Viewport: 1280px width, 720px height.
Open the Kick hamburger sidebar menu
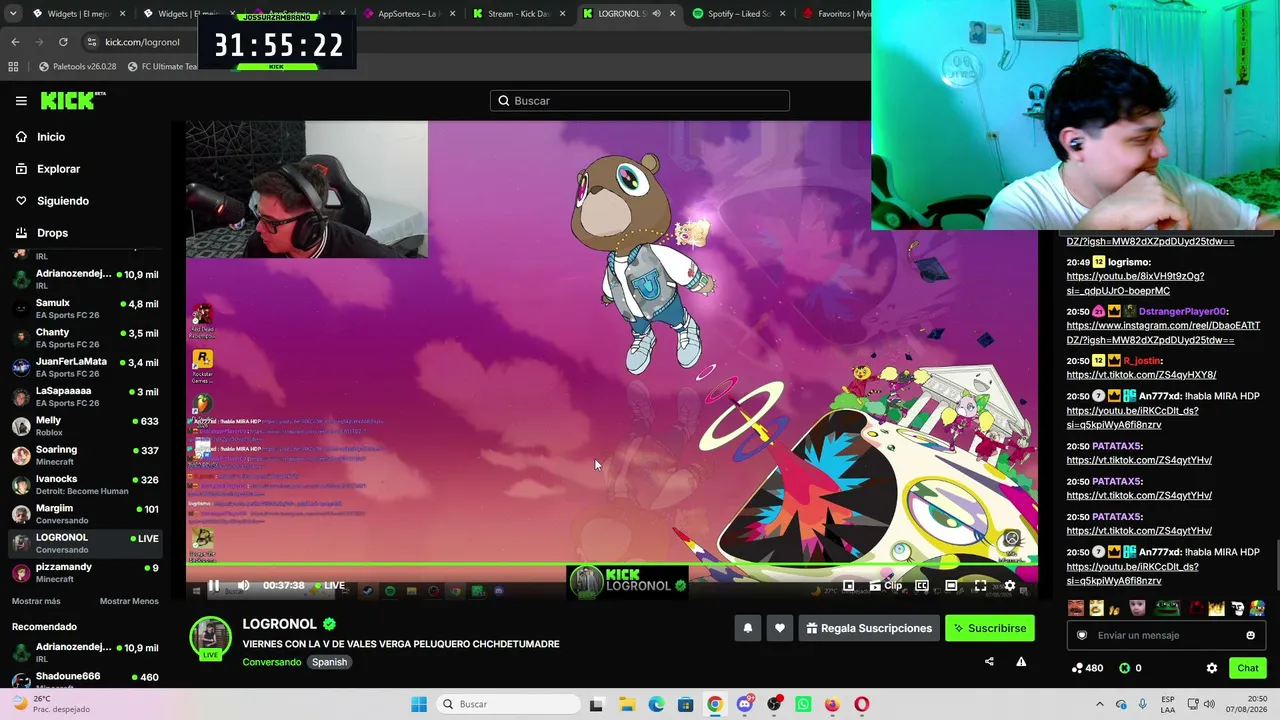coord(21,100)
